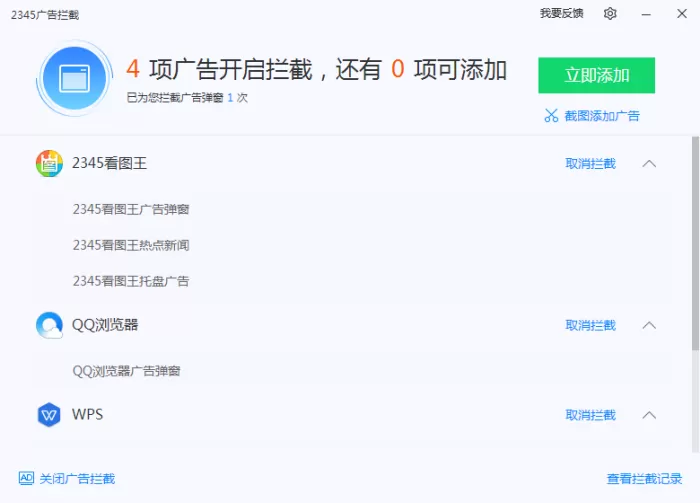Click the blue ad-window logo icon
The height and width of the screenshot is (503, 700).
[x=75, y=79]
